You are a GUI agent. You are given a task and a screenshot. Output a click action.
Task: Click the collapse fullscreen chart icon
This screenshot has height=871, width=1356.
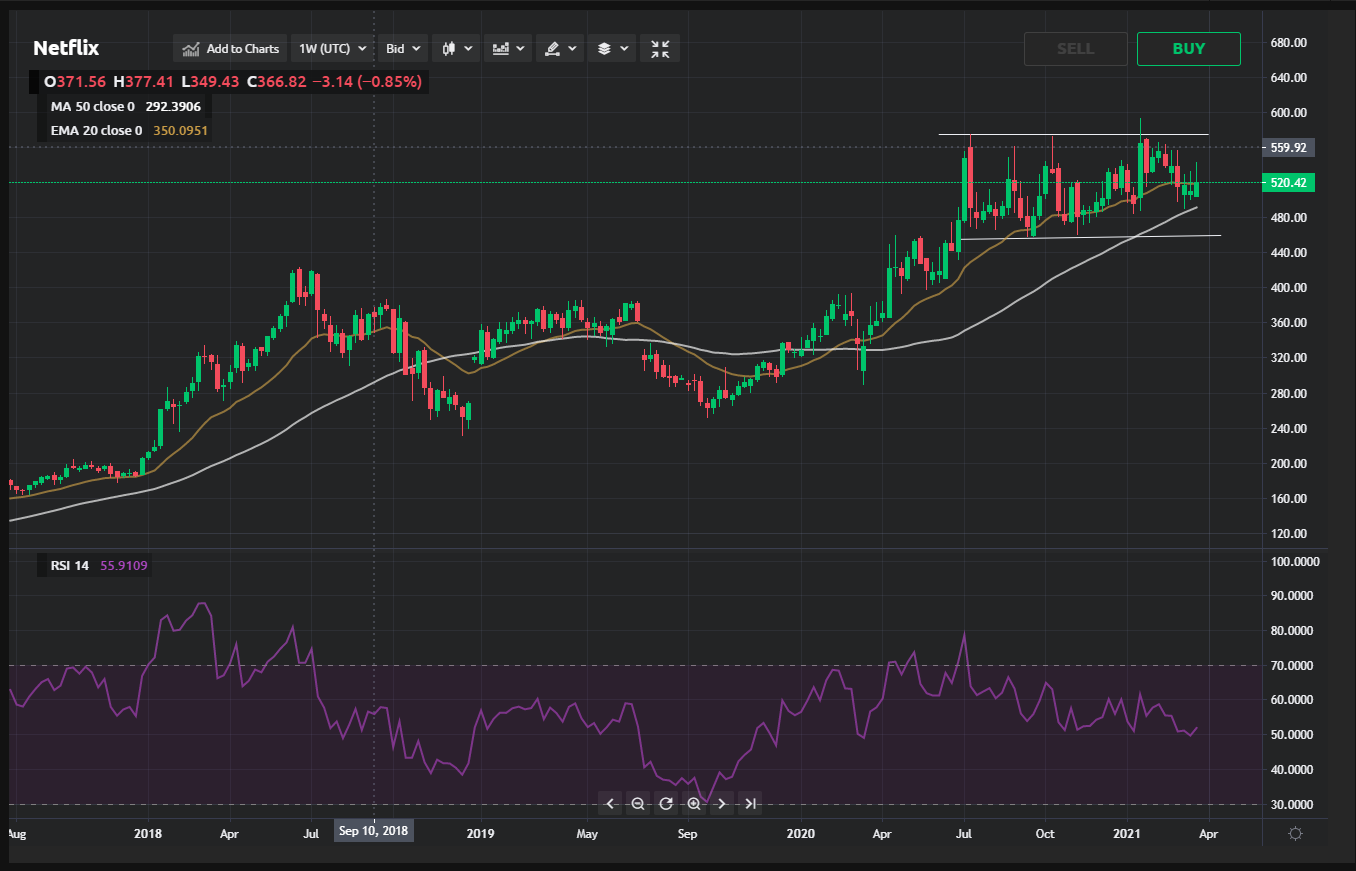tap(660, 48)
